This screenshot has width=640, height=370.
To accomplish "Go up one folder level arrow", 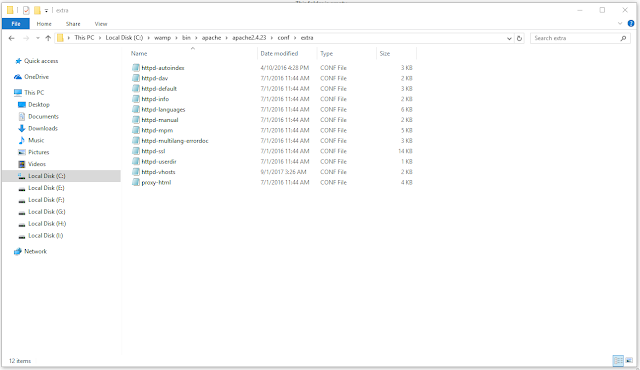I will coord(48,38).
